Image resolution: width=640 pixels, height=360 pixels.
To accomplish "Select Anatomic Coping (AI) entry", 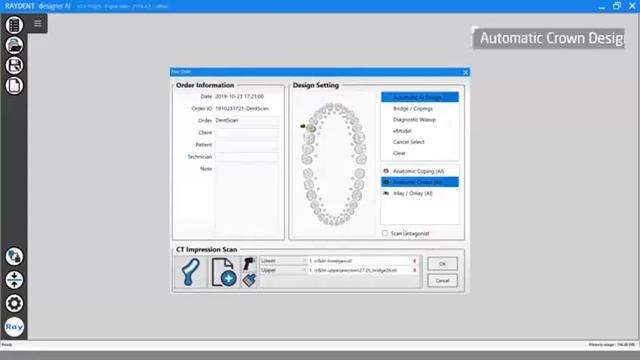I will [x=420, y=171].
